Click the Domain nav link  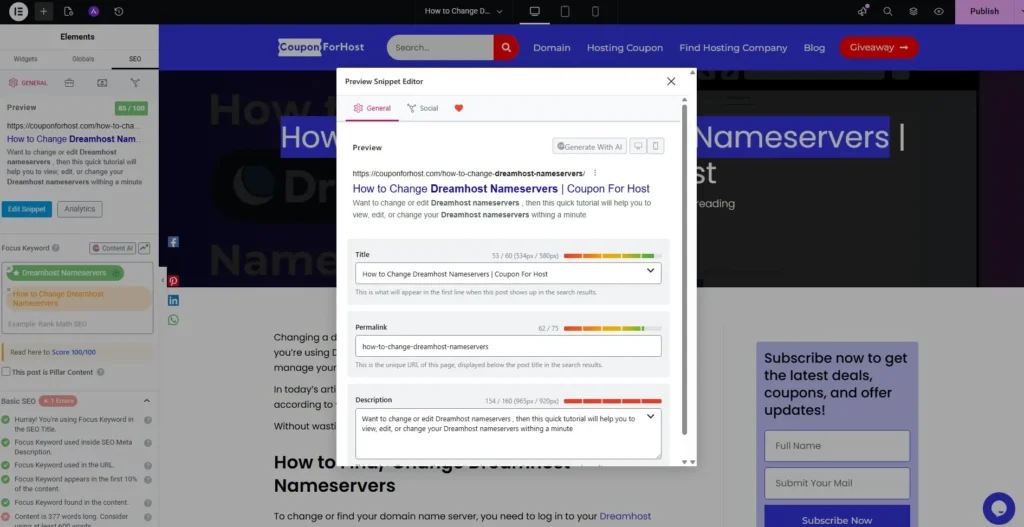tap(552, 48)
